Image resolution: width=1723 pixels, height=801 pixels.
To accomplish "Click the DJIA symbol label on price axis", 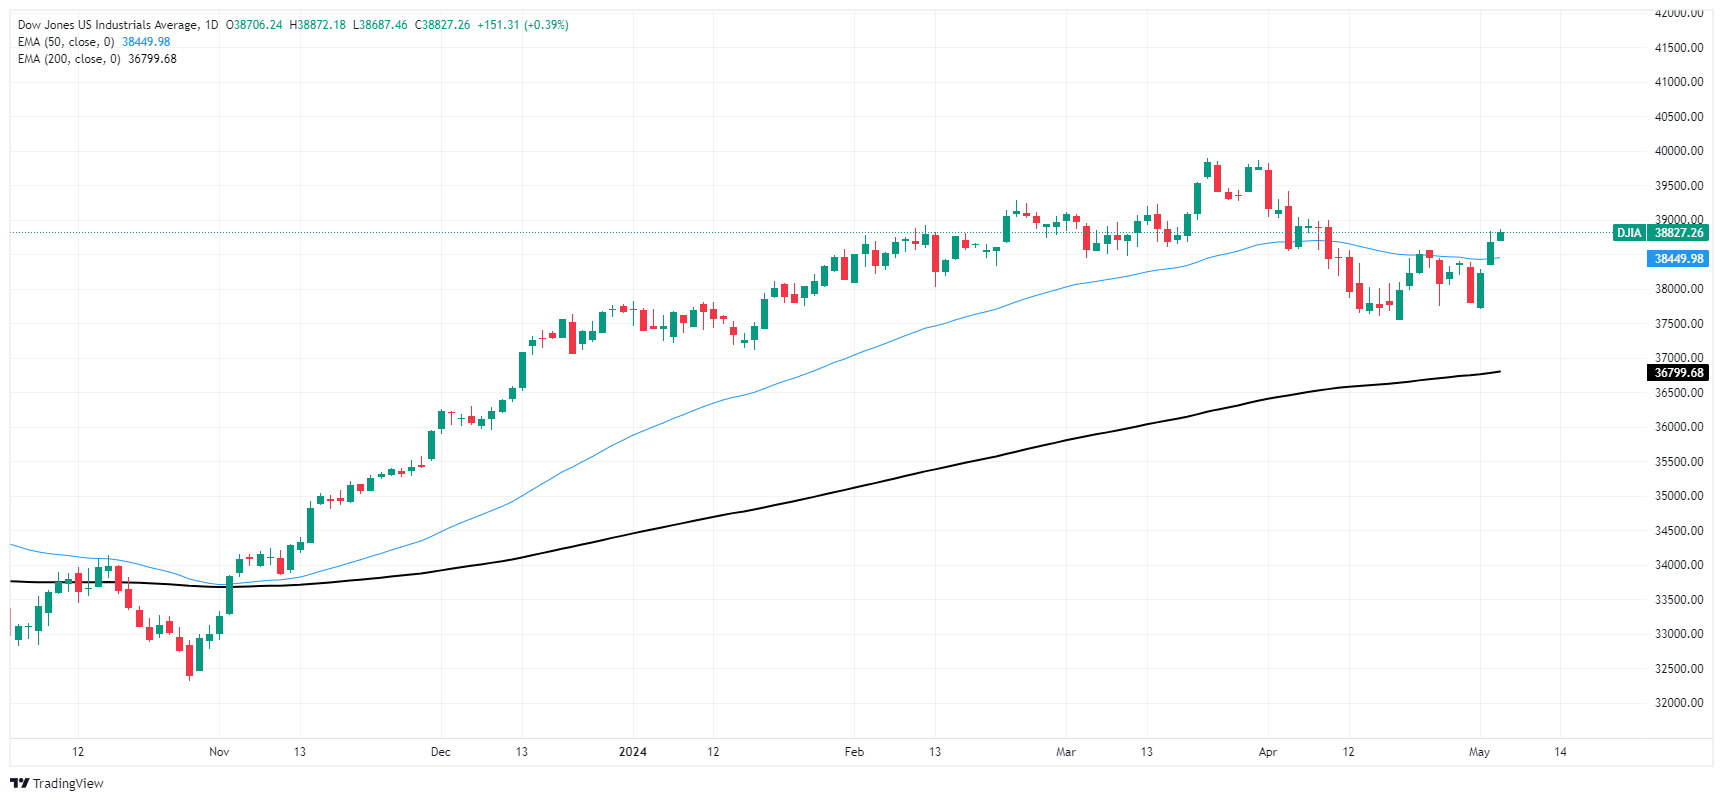I will point(1629,233).
